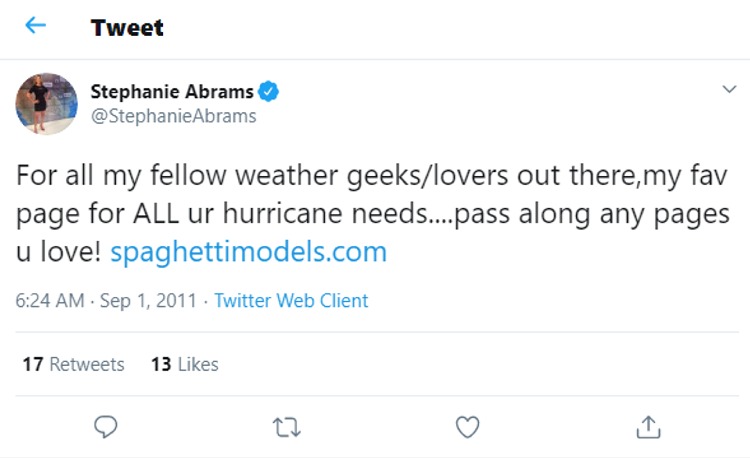
Task: Expand the tweet options chevron
Action: coord(728,90)
